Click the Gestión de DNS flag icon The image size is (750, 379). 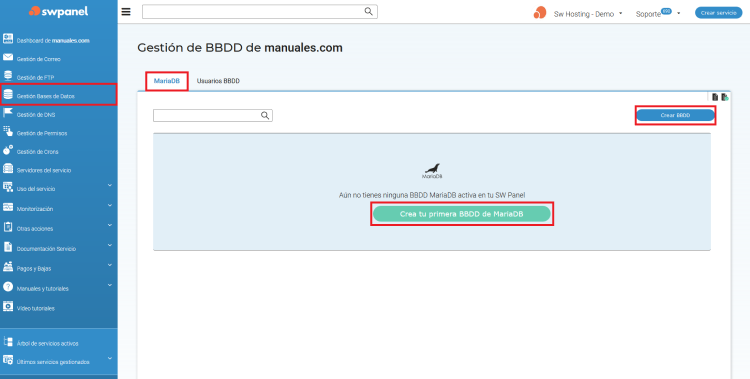8,113
